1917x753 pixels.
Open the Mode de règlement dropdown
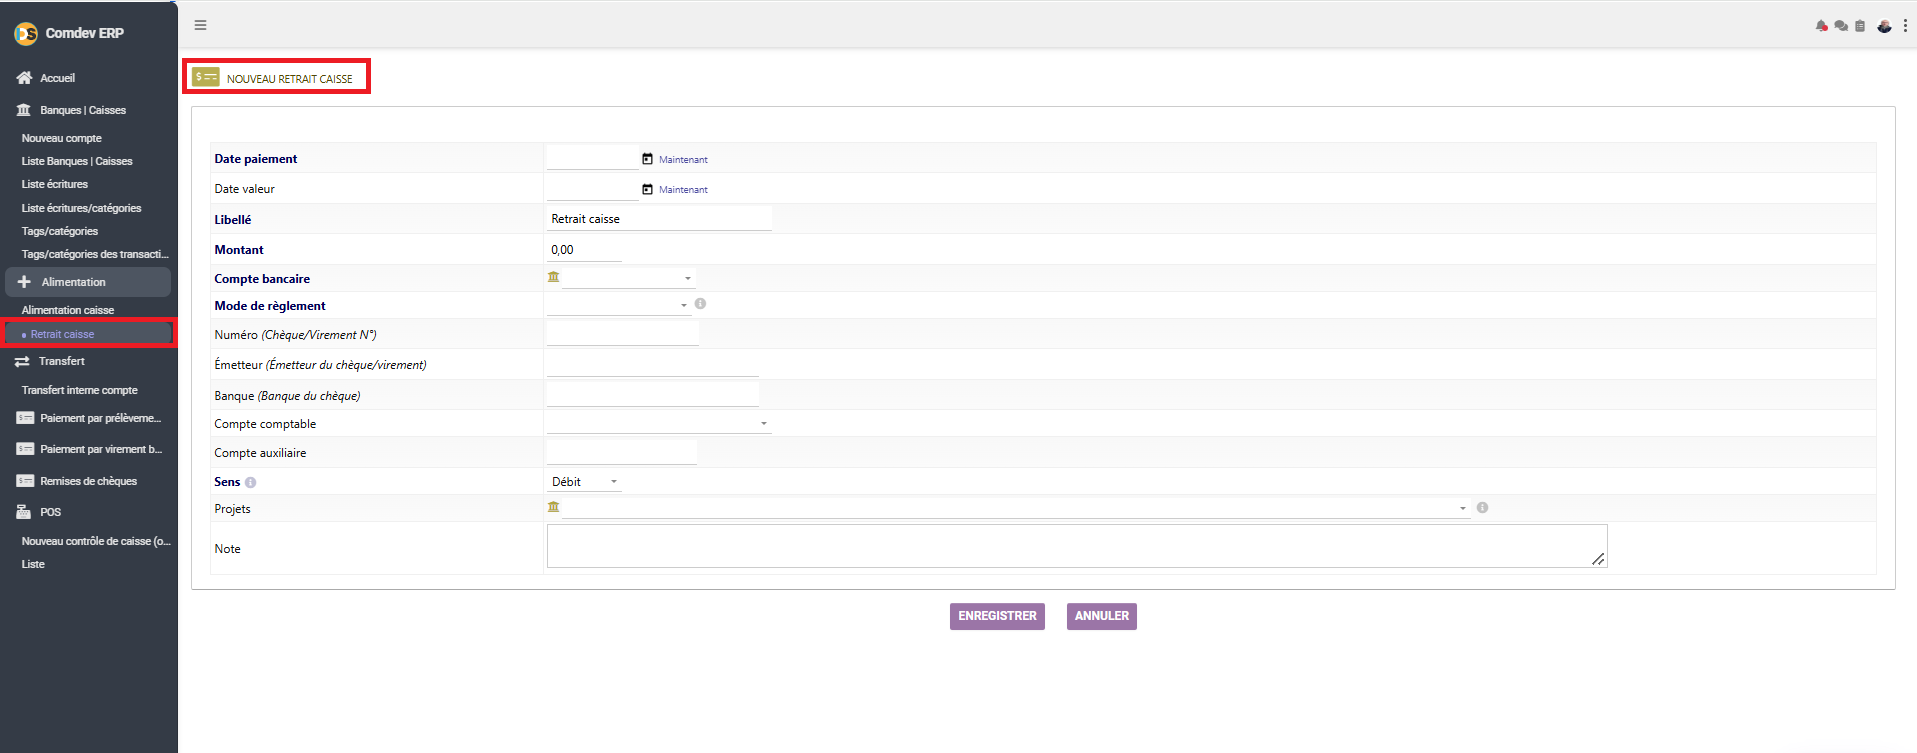(619, 305)
